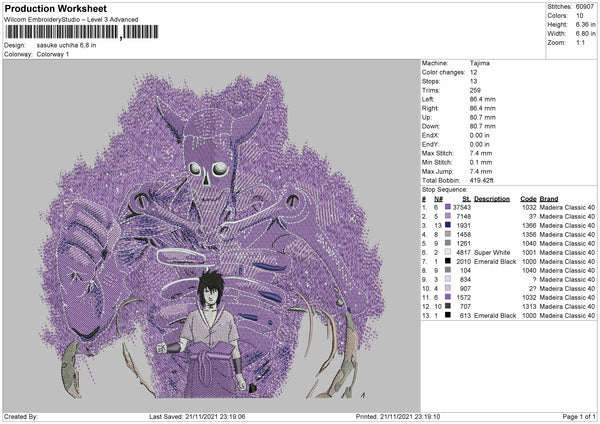
Task: Click the 'EndX:' label
Action: click(430, 135)
